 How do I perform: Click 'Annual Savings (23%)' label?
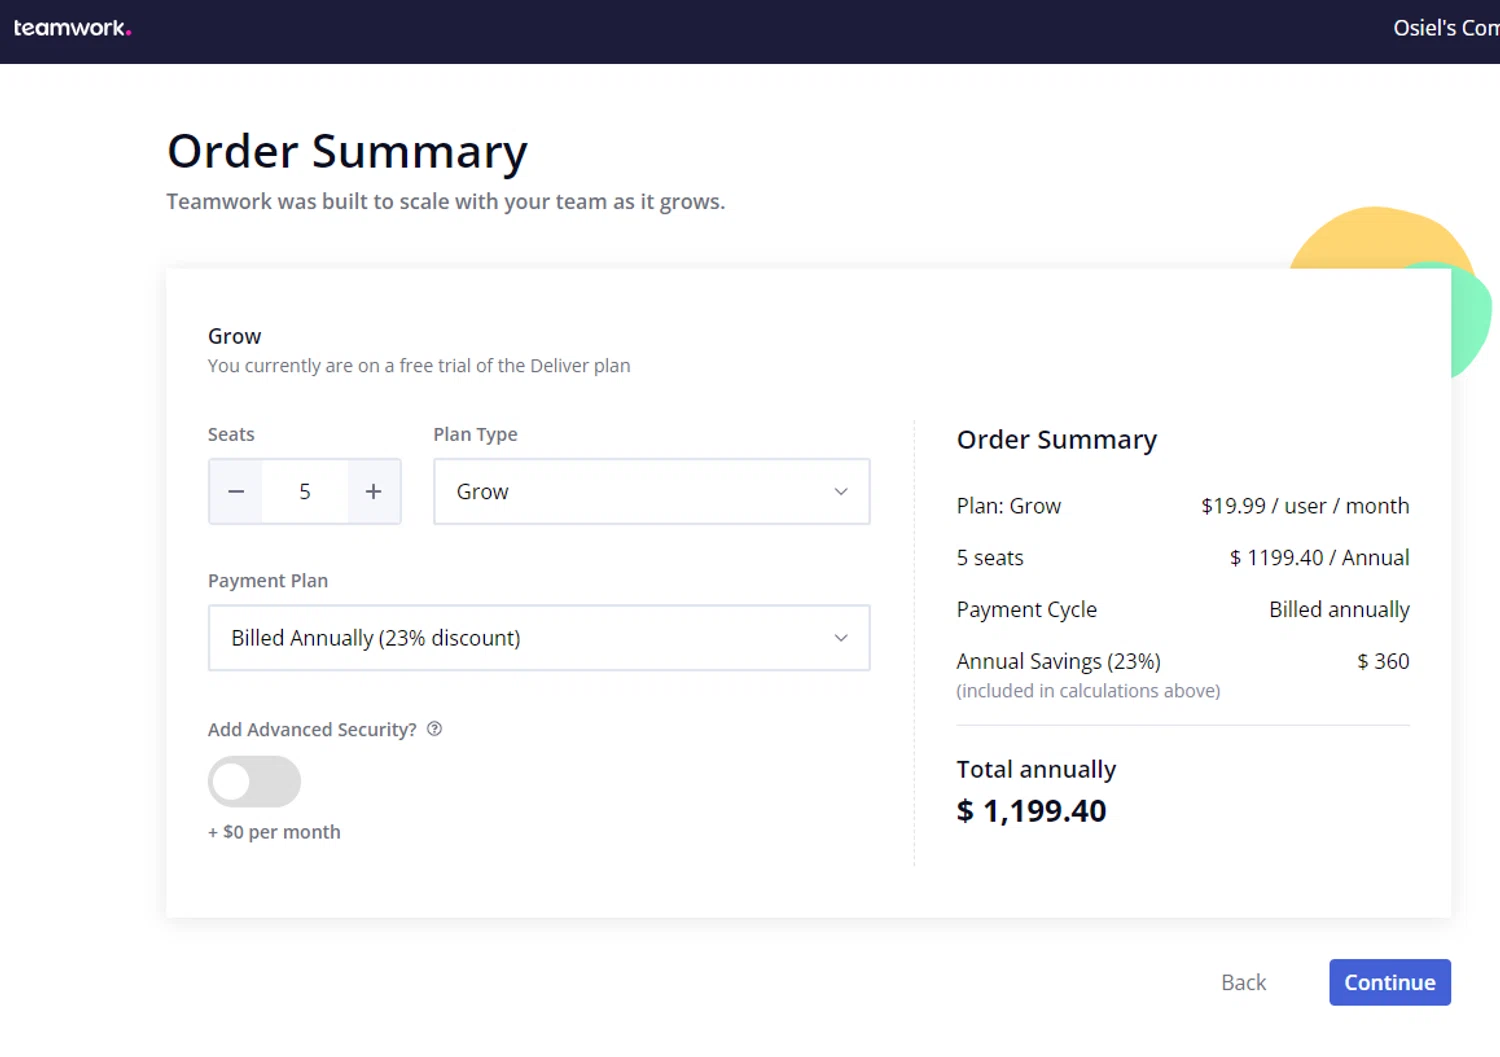(x=1058, y=662)
